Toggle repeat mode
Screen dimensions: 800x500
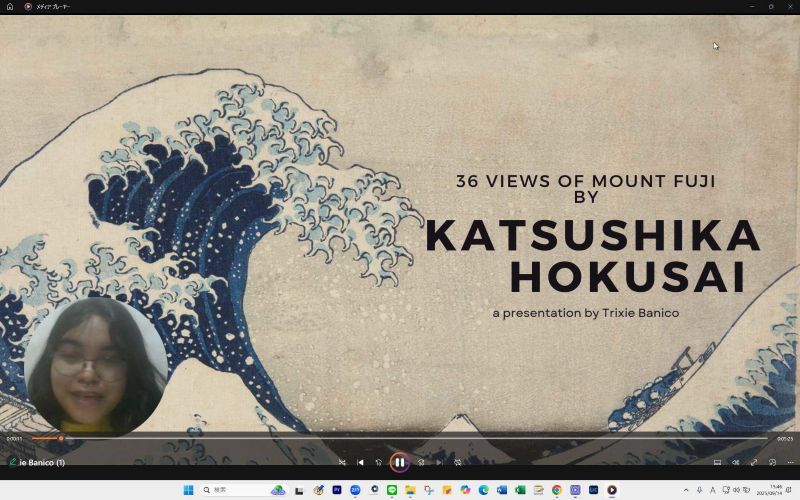point(458,462)
